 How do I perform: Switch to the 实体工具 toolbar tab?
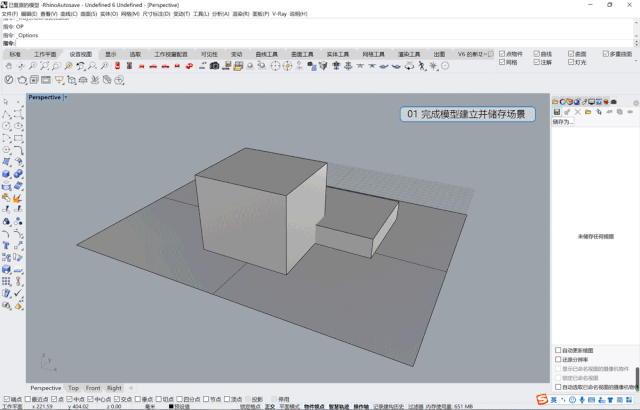(x=338, y=54)
